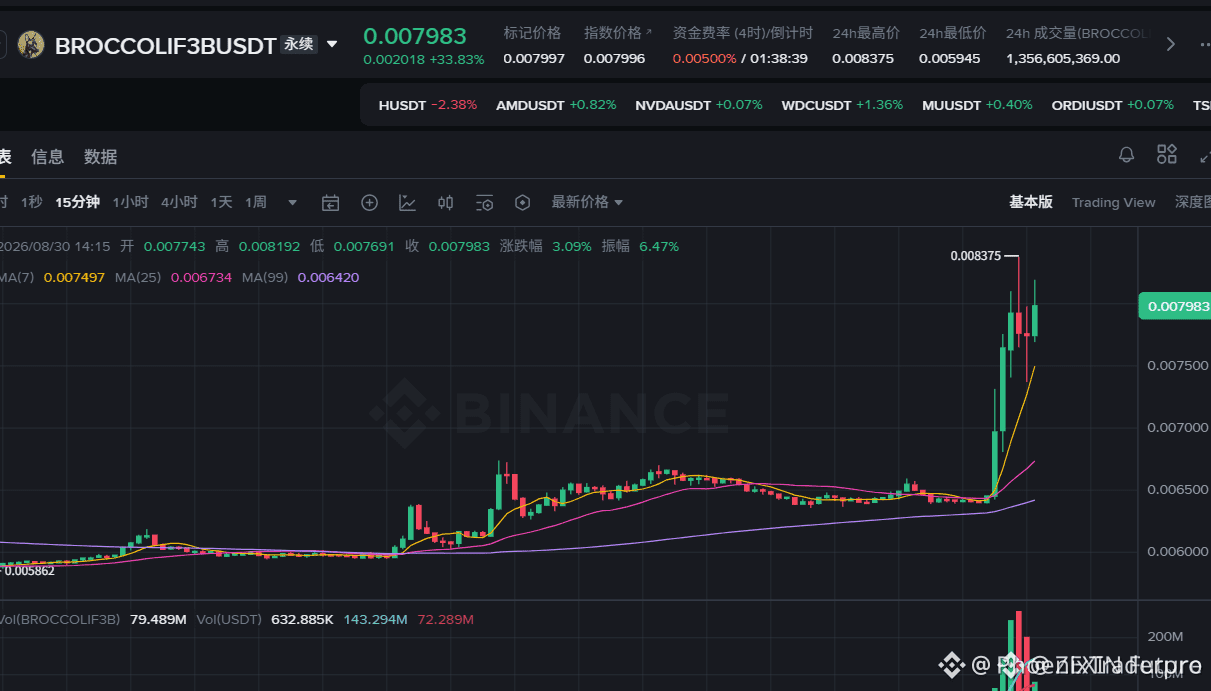1211x691 pixels.
Task: Click the 24h volume 1,356,605,369.00 value
Action: point(1063,58)
